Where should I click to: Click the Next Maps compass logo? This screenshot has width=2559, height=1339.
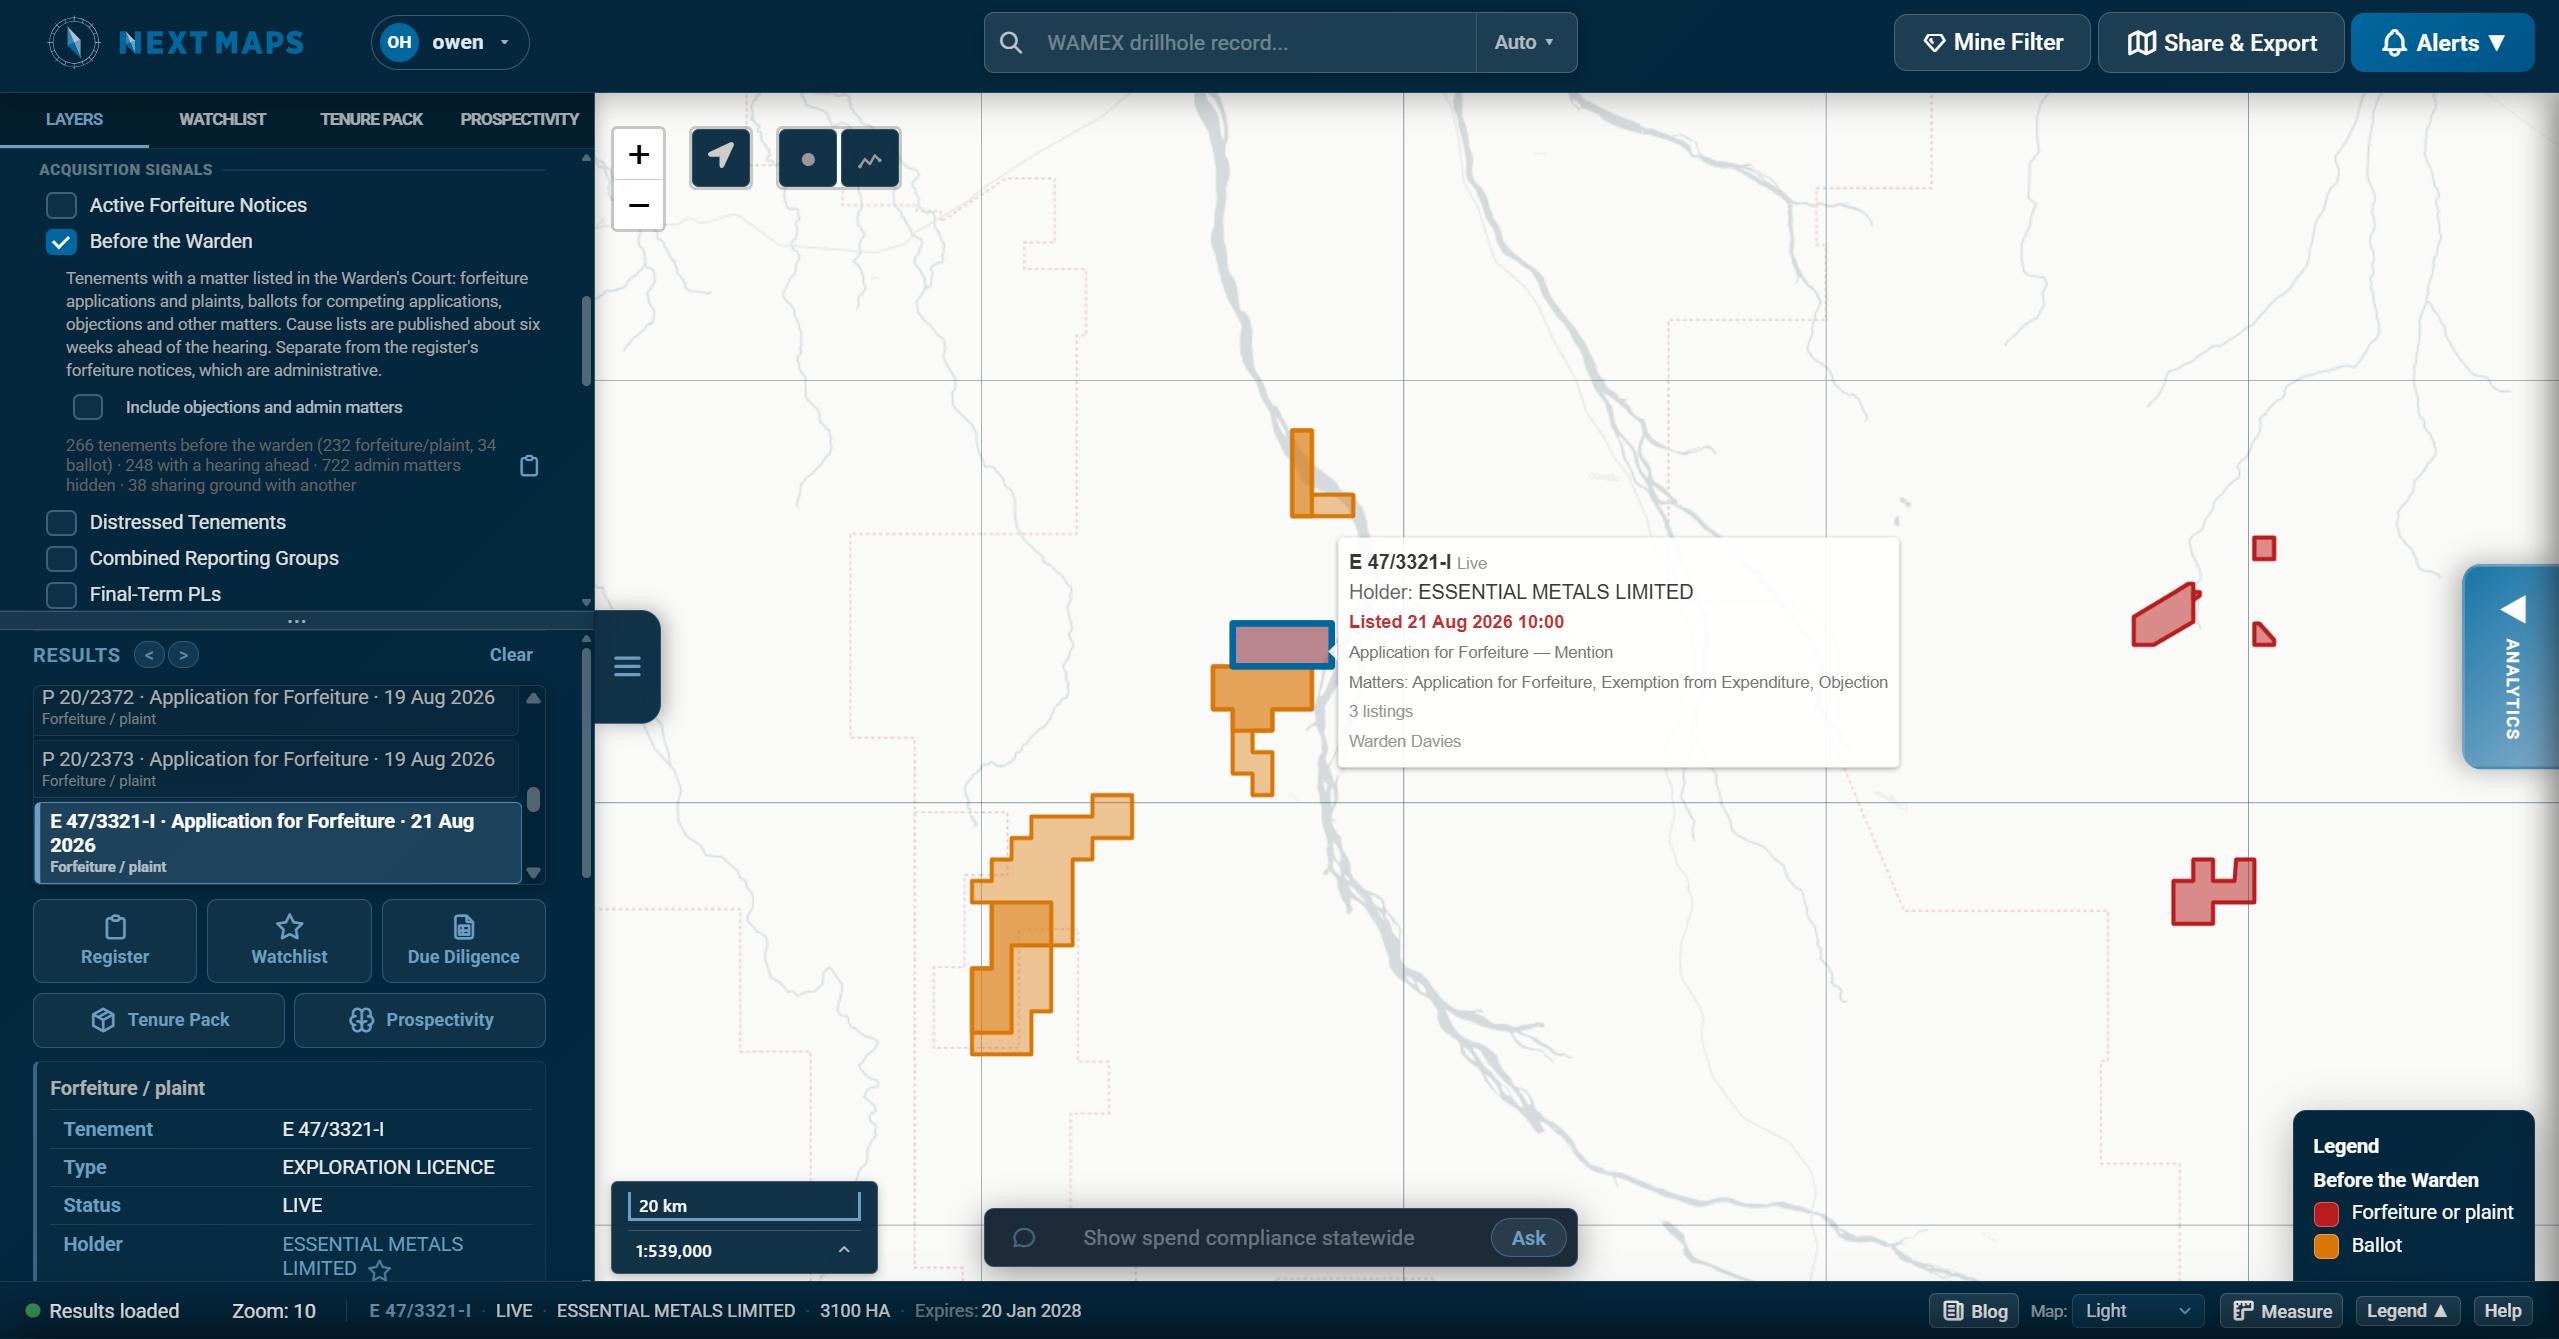(x=74, y=42)
